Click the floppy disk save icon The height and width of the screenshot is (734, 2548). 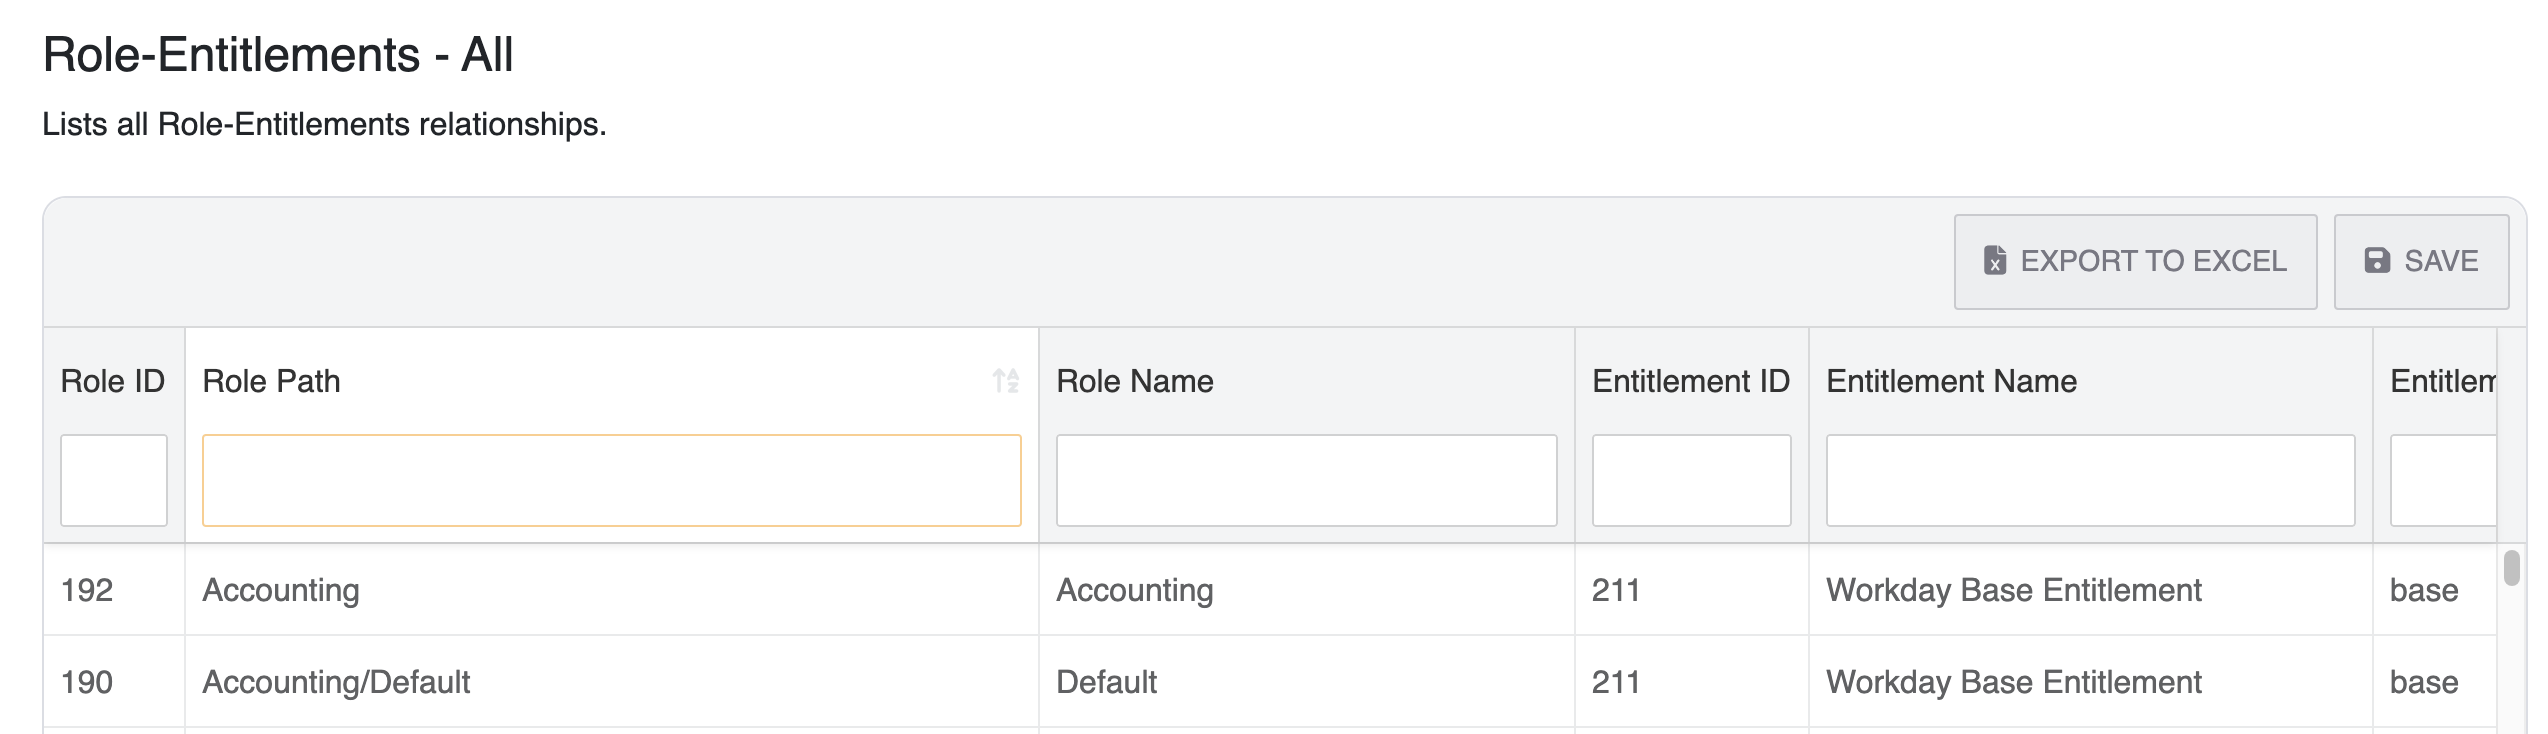click(2376, 261)
